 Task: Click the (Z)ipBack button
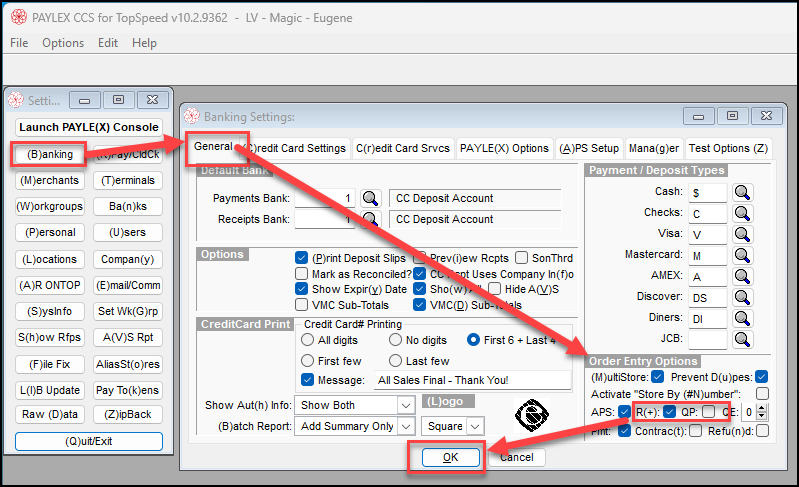tap(128, 414)
